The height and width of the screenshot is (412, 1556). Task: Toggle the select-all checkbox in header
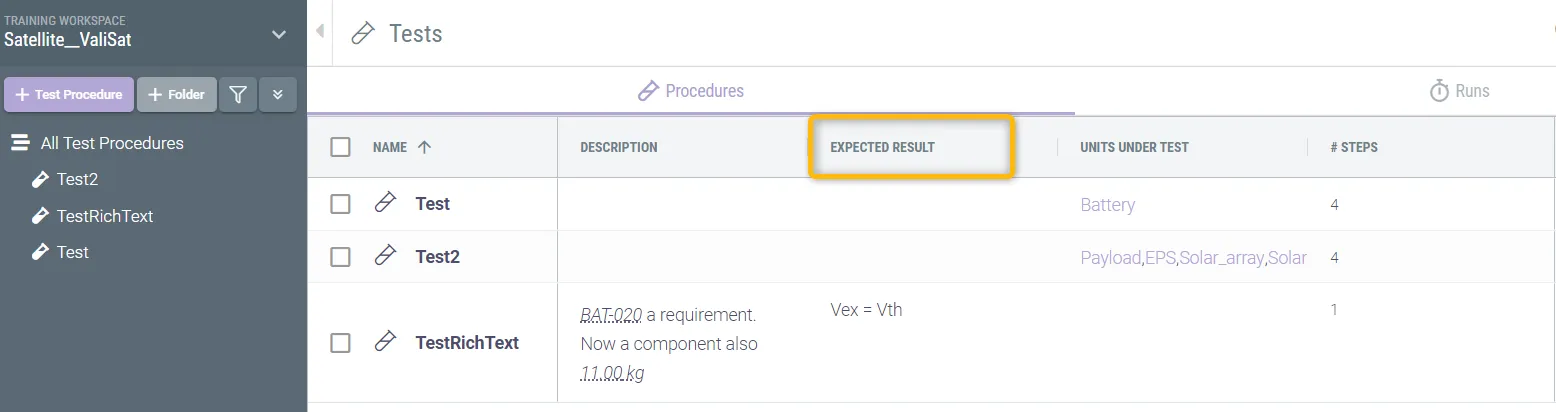[341, 147]
